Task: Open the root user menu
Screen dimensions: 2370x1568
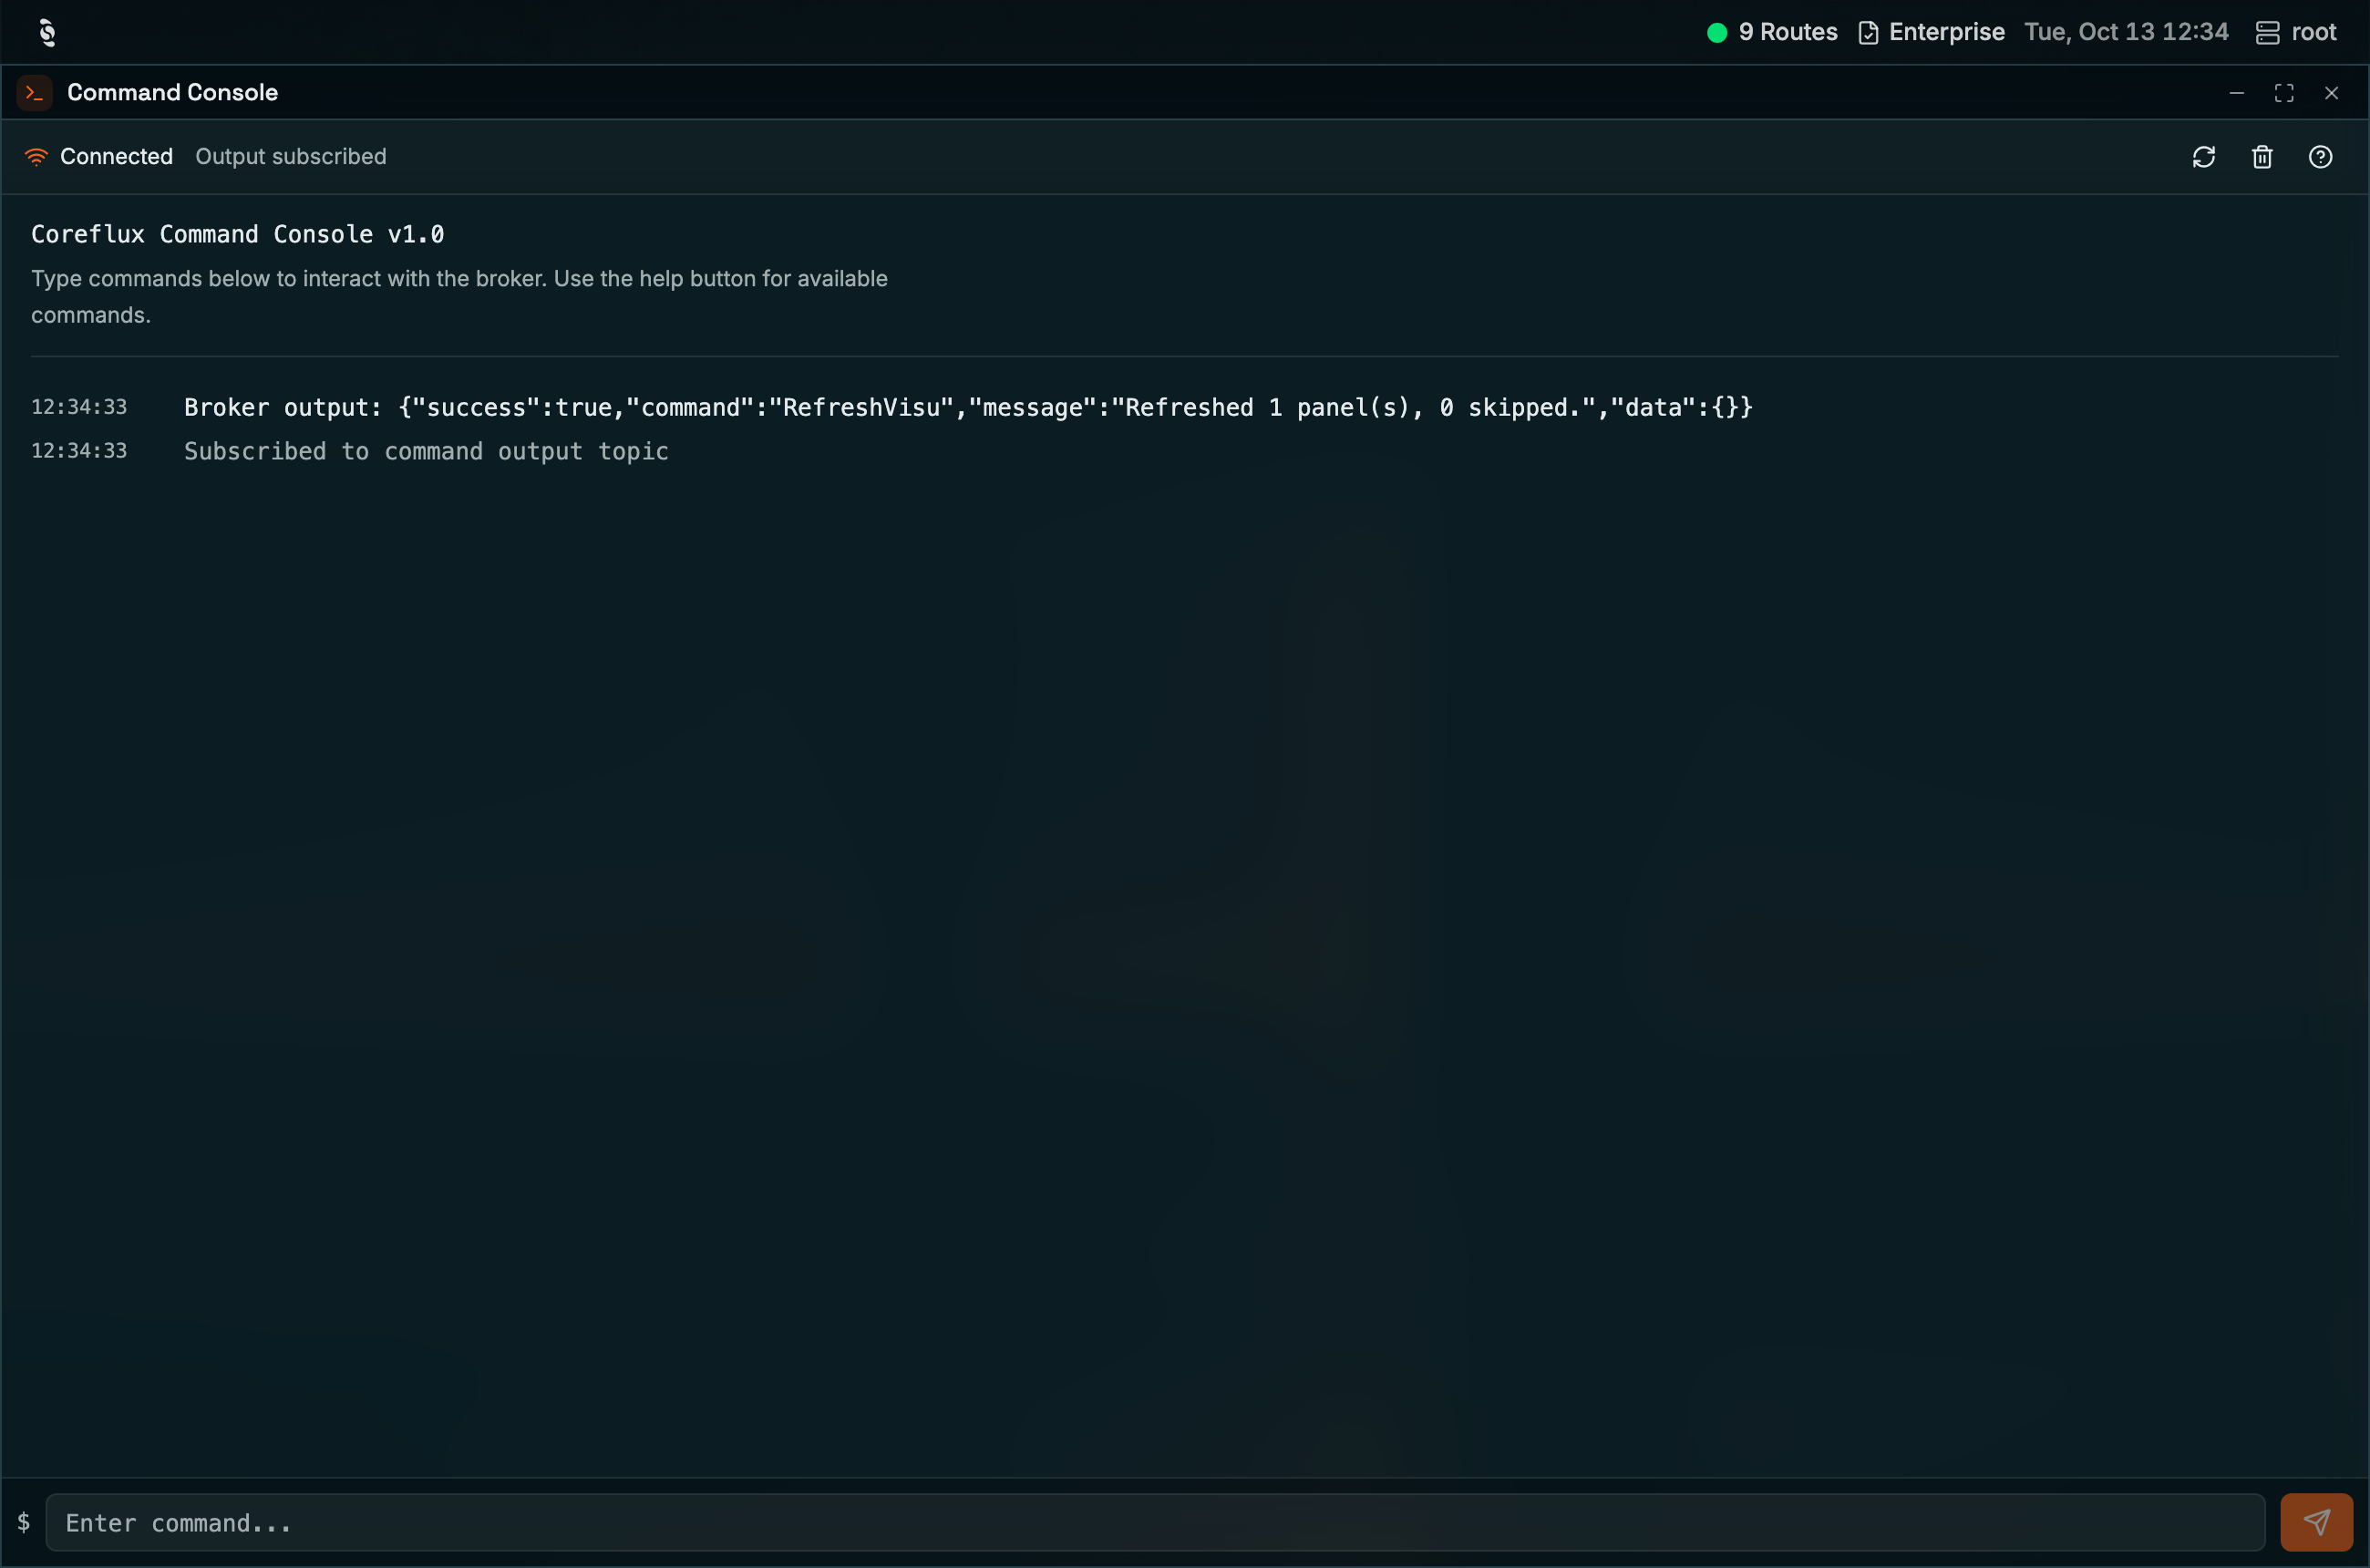Action: pyautogui.click(x=2296, y=32)
